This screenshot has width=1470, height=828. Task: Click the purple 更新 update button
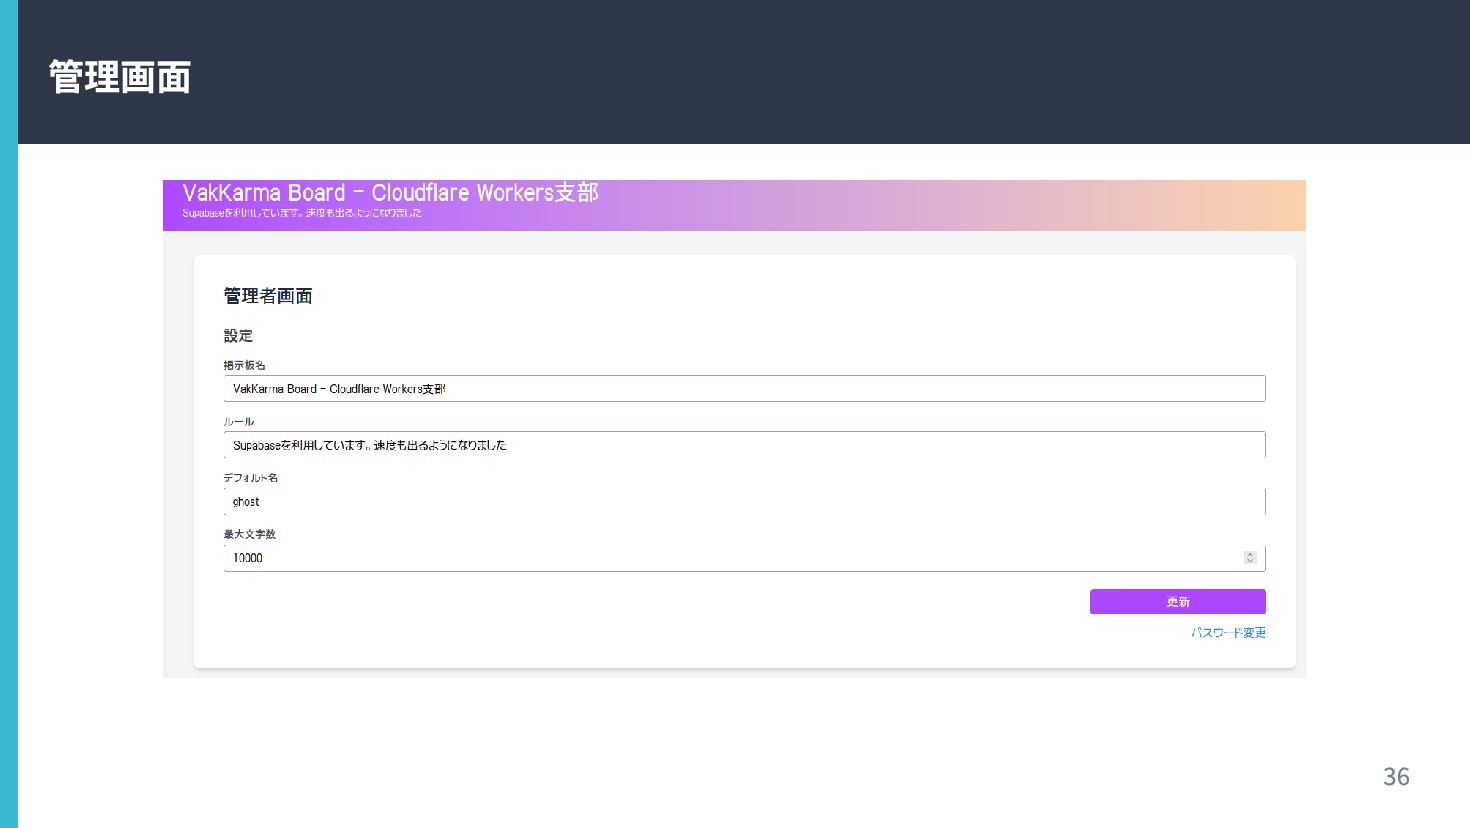coord(1178,602)
